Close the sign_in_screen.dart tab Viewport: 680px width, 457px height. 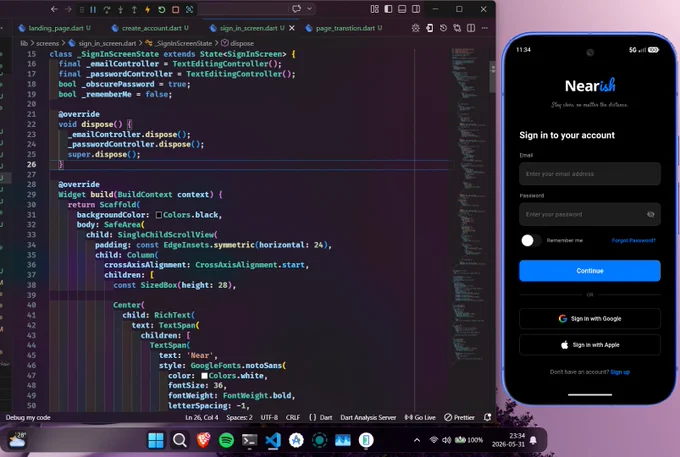(x=292, y=28)
